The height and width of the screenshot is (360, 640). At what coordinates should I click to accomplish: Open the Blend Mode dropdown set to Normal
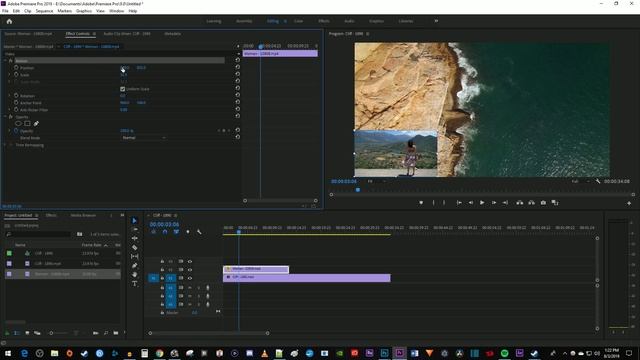tap(144, 138)
